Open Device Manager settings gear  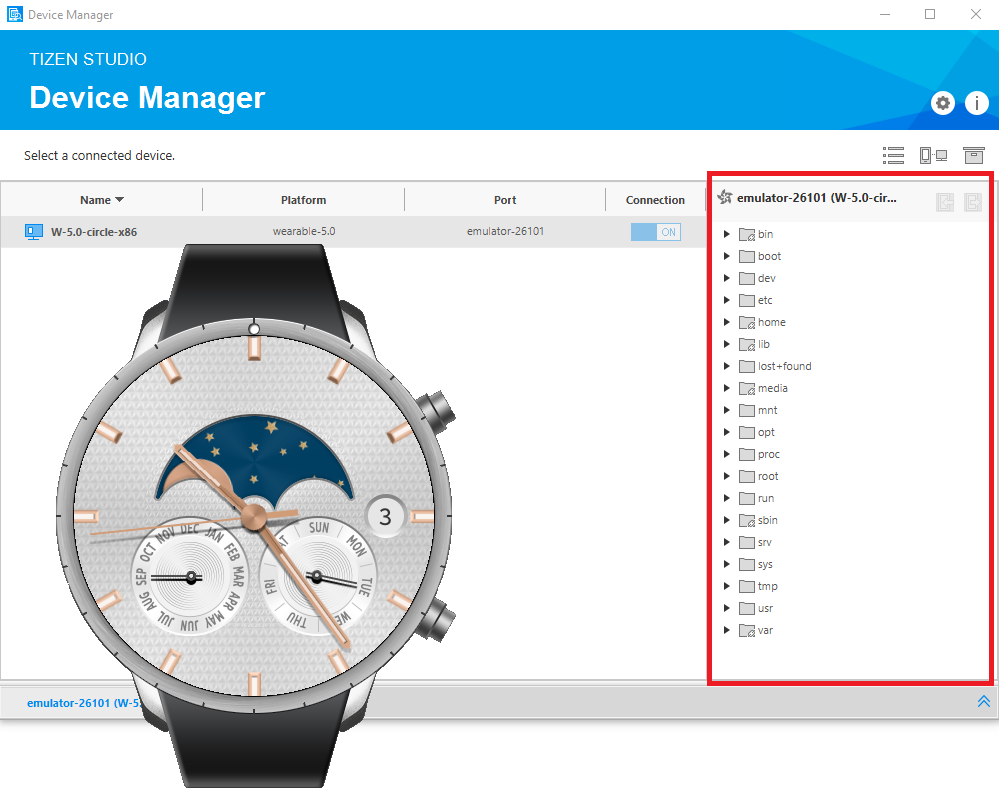[x=942, y=103]
